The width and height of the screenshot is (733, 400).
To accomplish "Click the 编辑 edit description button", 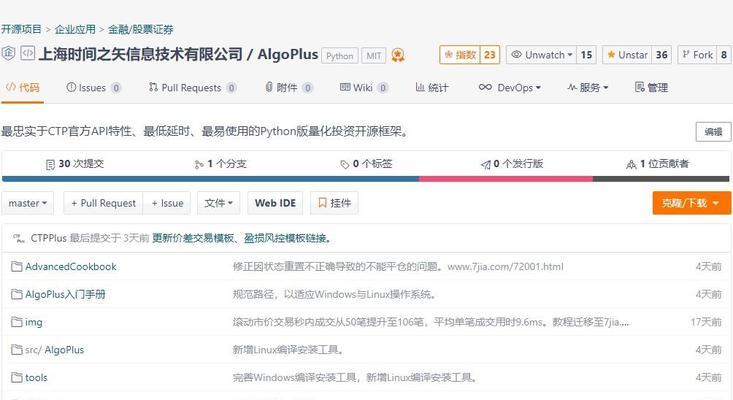I will coord(713,132).
